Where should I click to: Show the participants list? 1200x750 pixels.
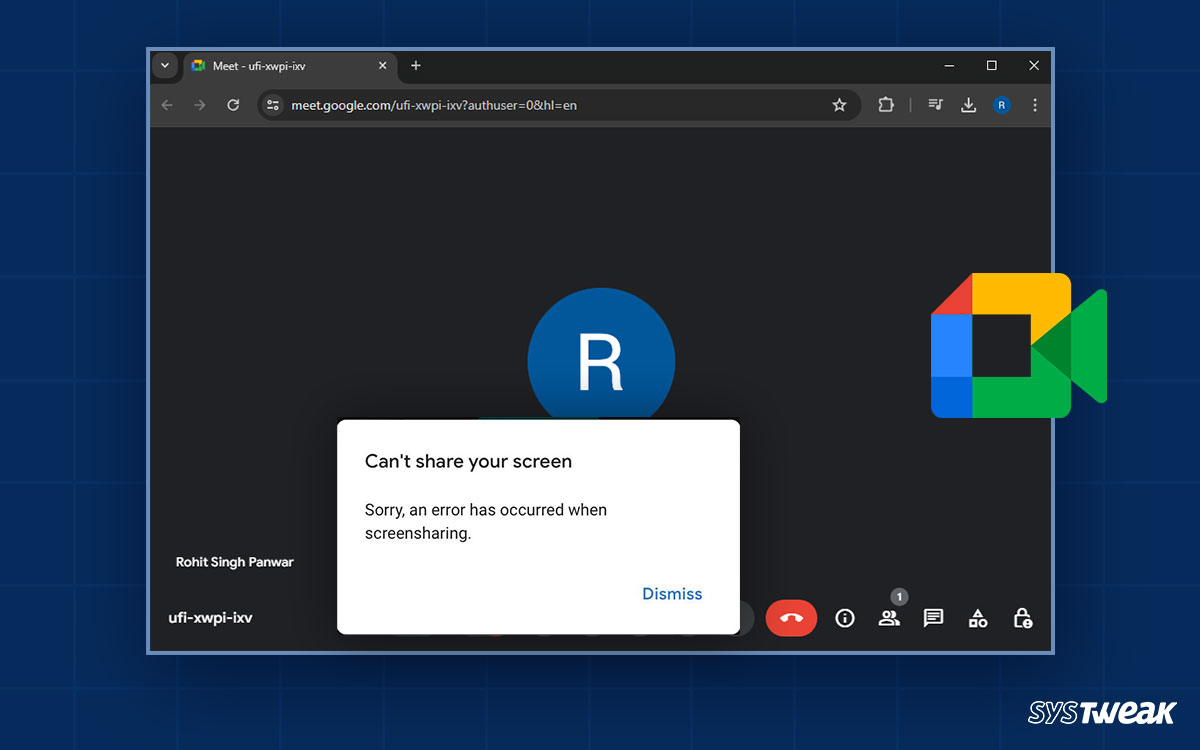pos(889,618)
